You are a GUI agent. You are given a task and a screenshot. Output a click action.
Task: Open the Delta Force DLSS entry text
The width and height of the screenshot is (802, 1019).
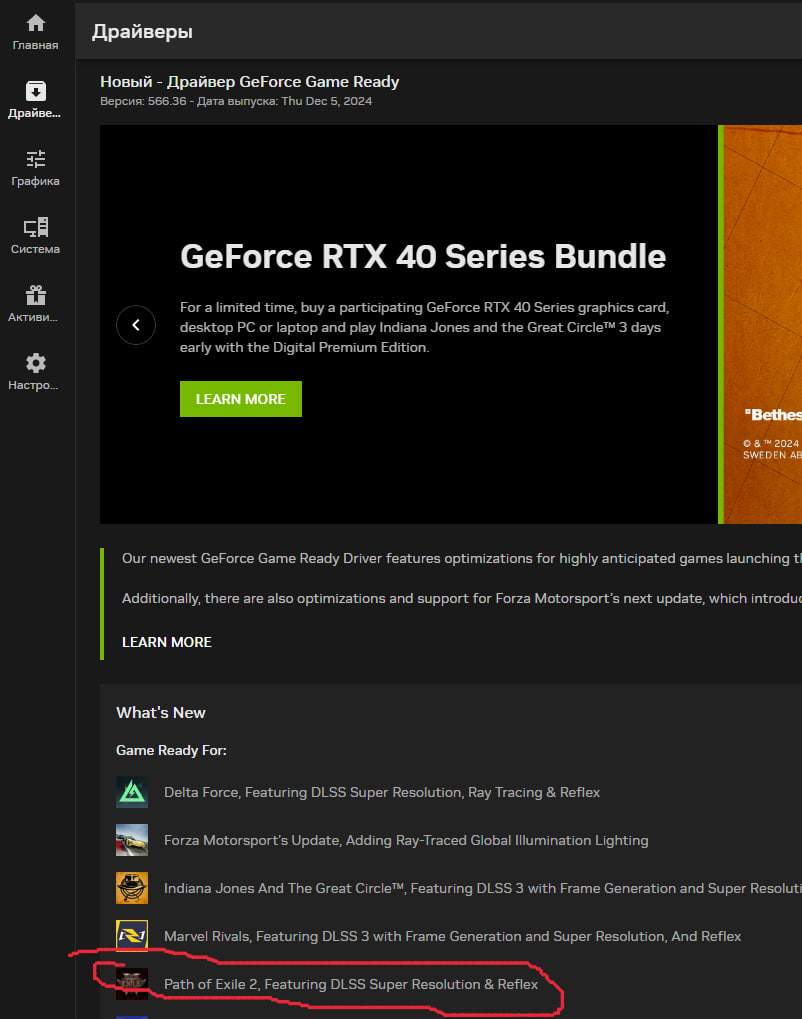382,792
